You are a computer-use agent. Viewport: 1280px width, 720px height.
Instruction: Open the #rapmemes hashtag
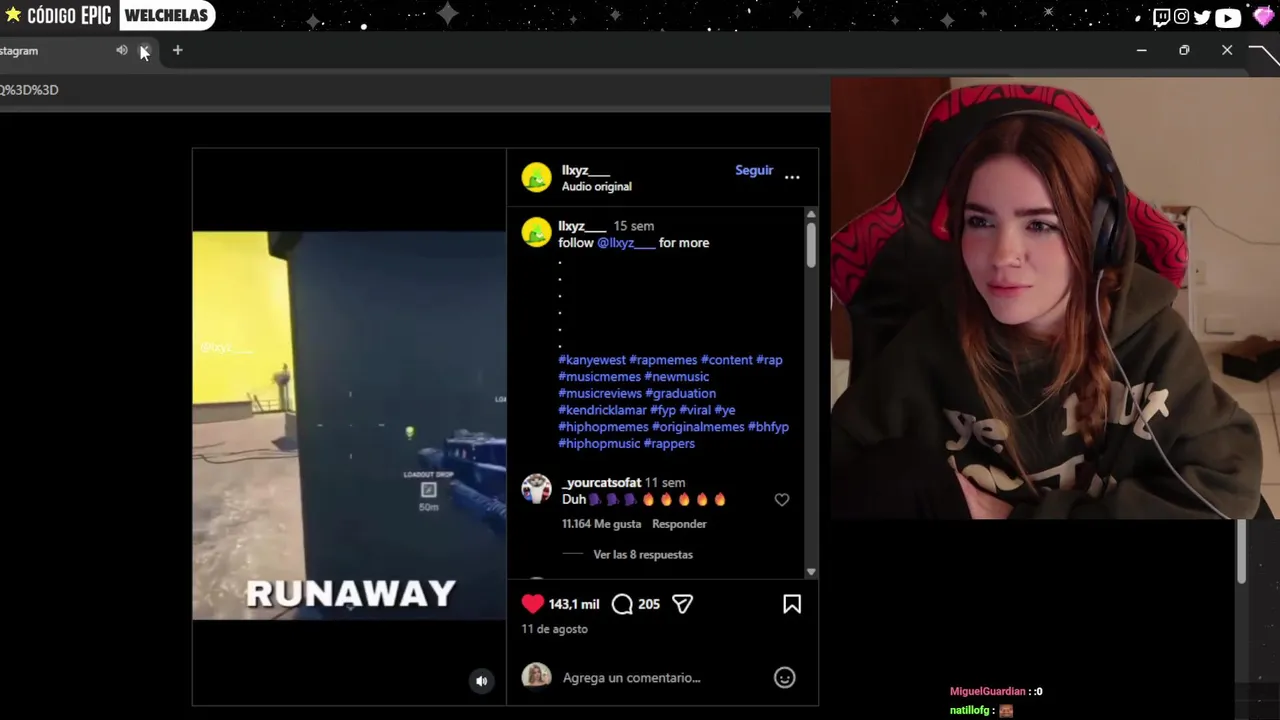pos(663,360)
